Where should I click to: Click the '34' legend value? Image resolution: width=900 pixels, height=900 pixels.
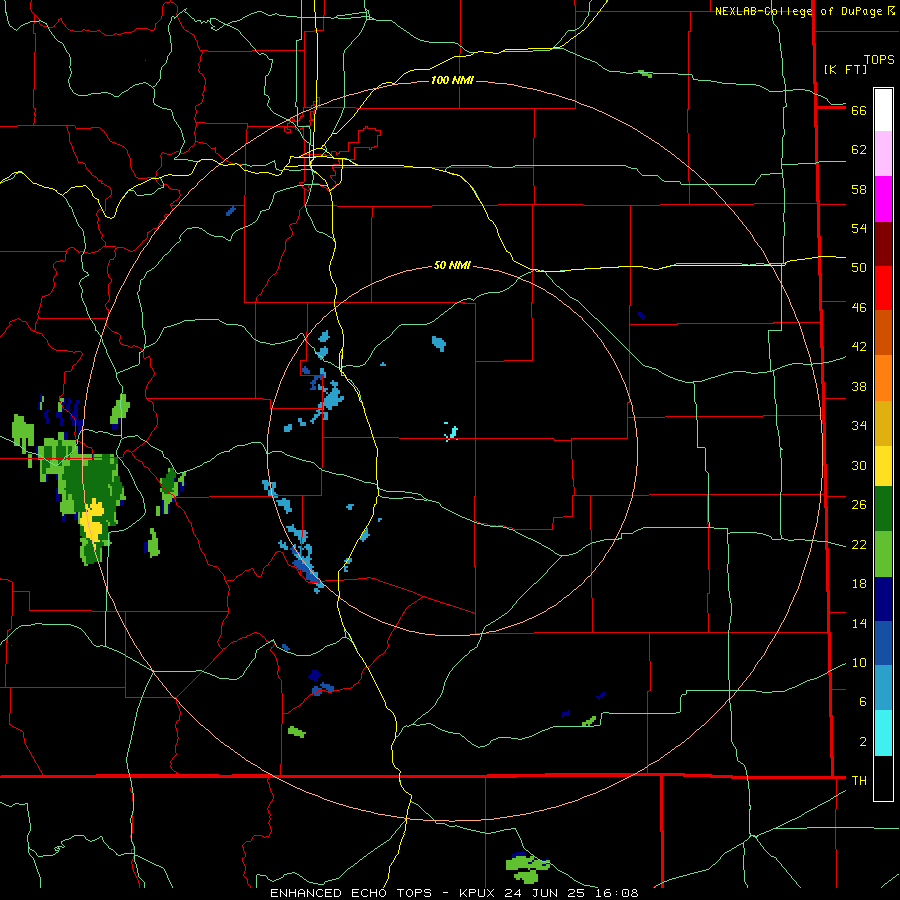tap(859, 426)
